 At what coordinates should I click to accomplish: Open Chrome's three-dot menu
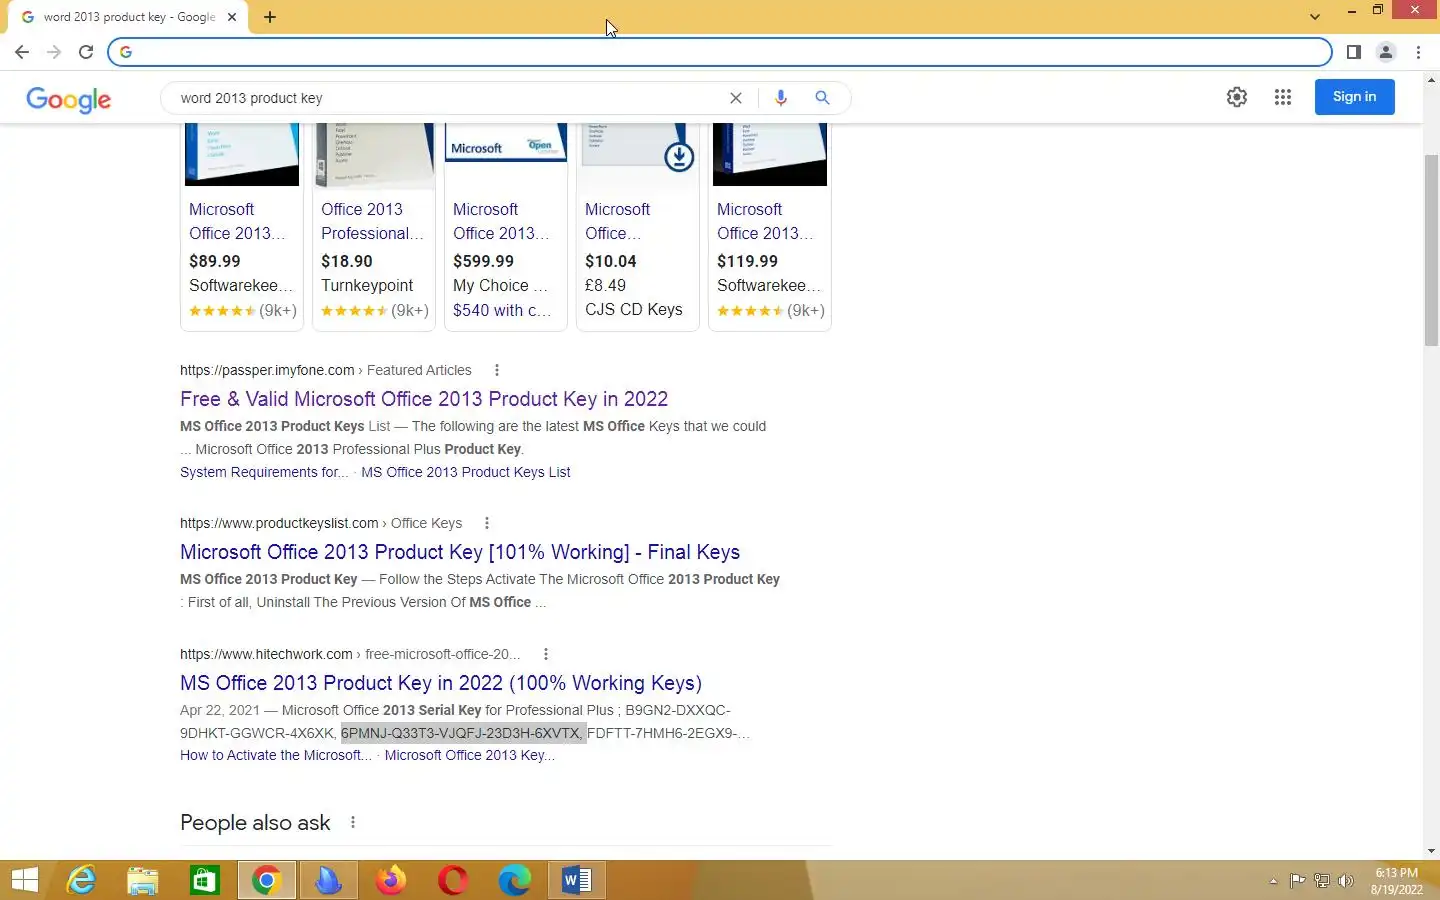(x=1419, y=52)
